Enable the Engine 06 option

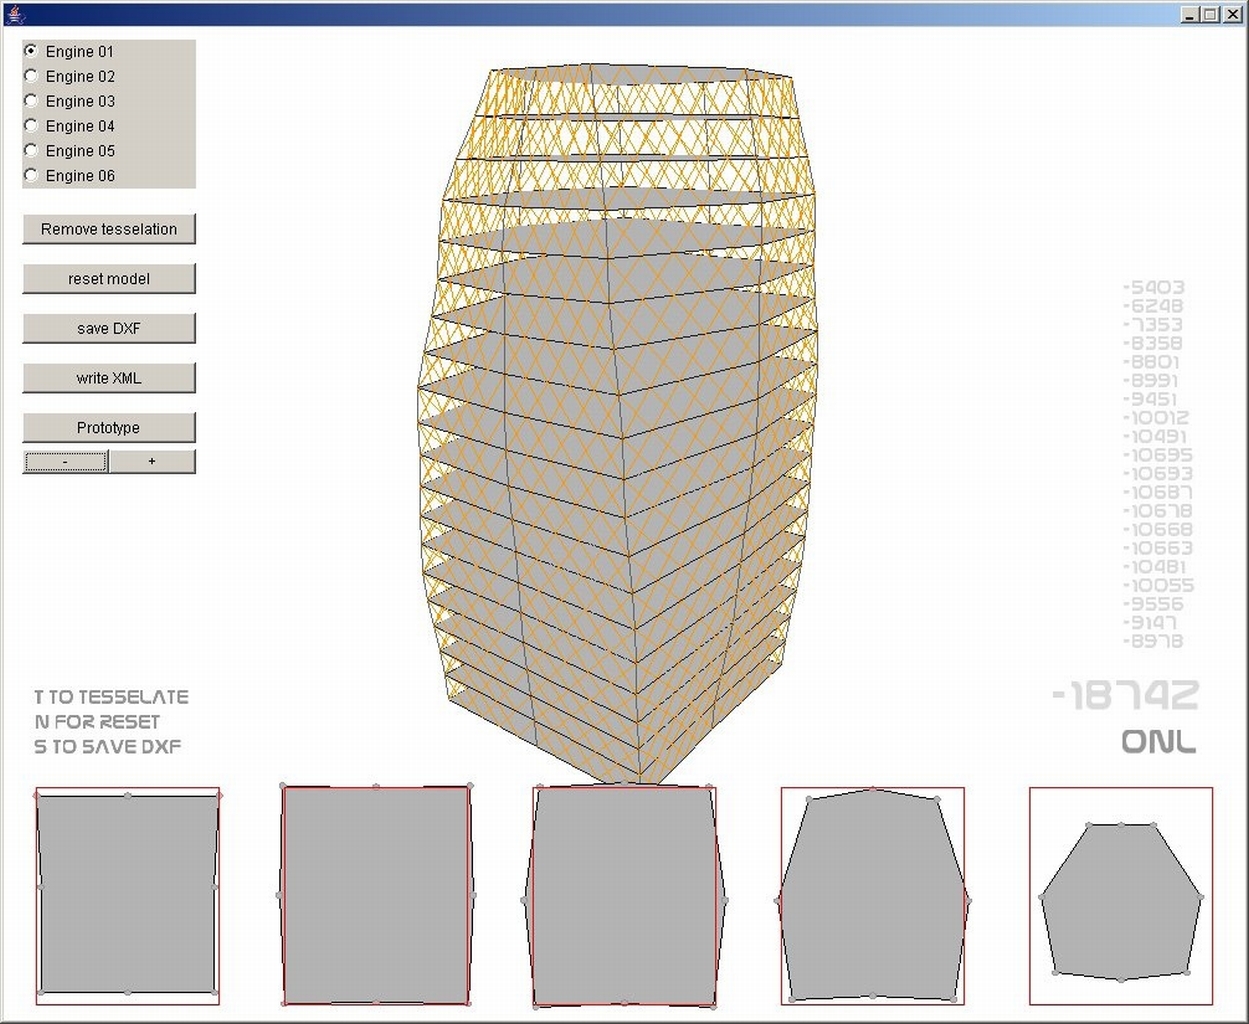click(31, 176)
